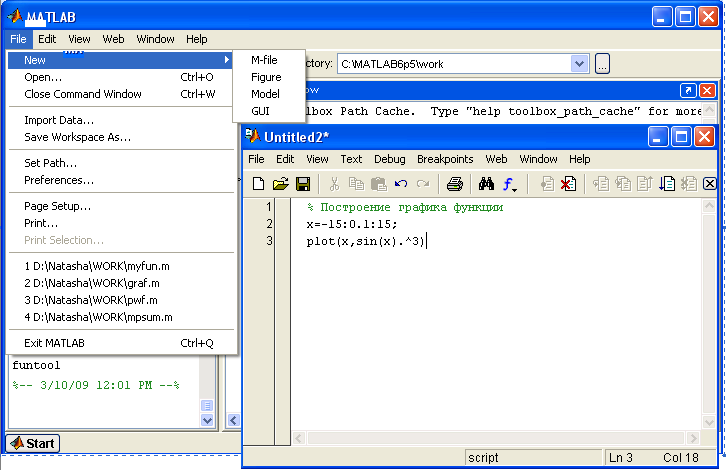The width and height of the screenshot is (728, 470).
Task: Save script with floppy disk icon
Action: click(x=303, y=184)
